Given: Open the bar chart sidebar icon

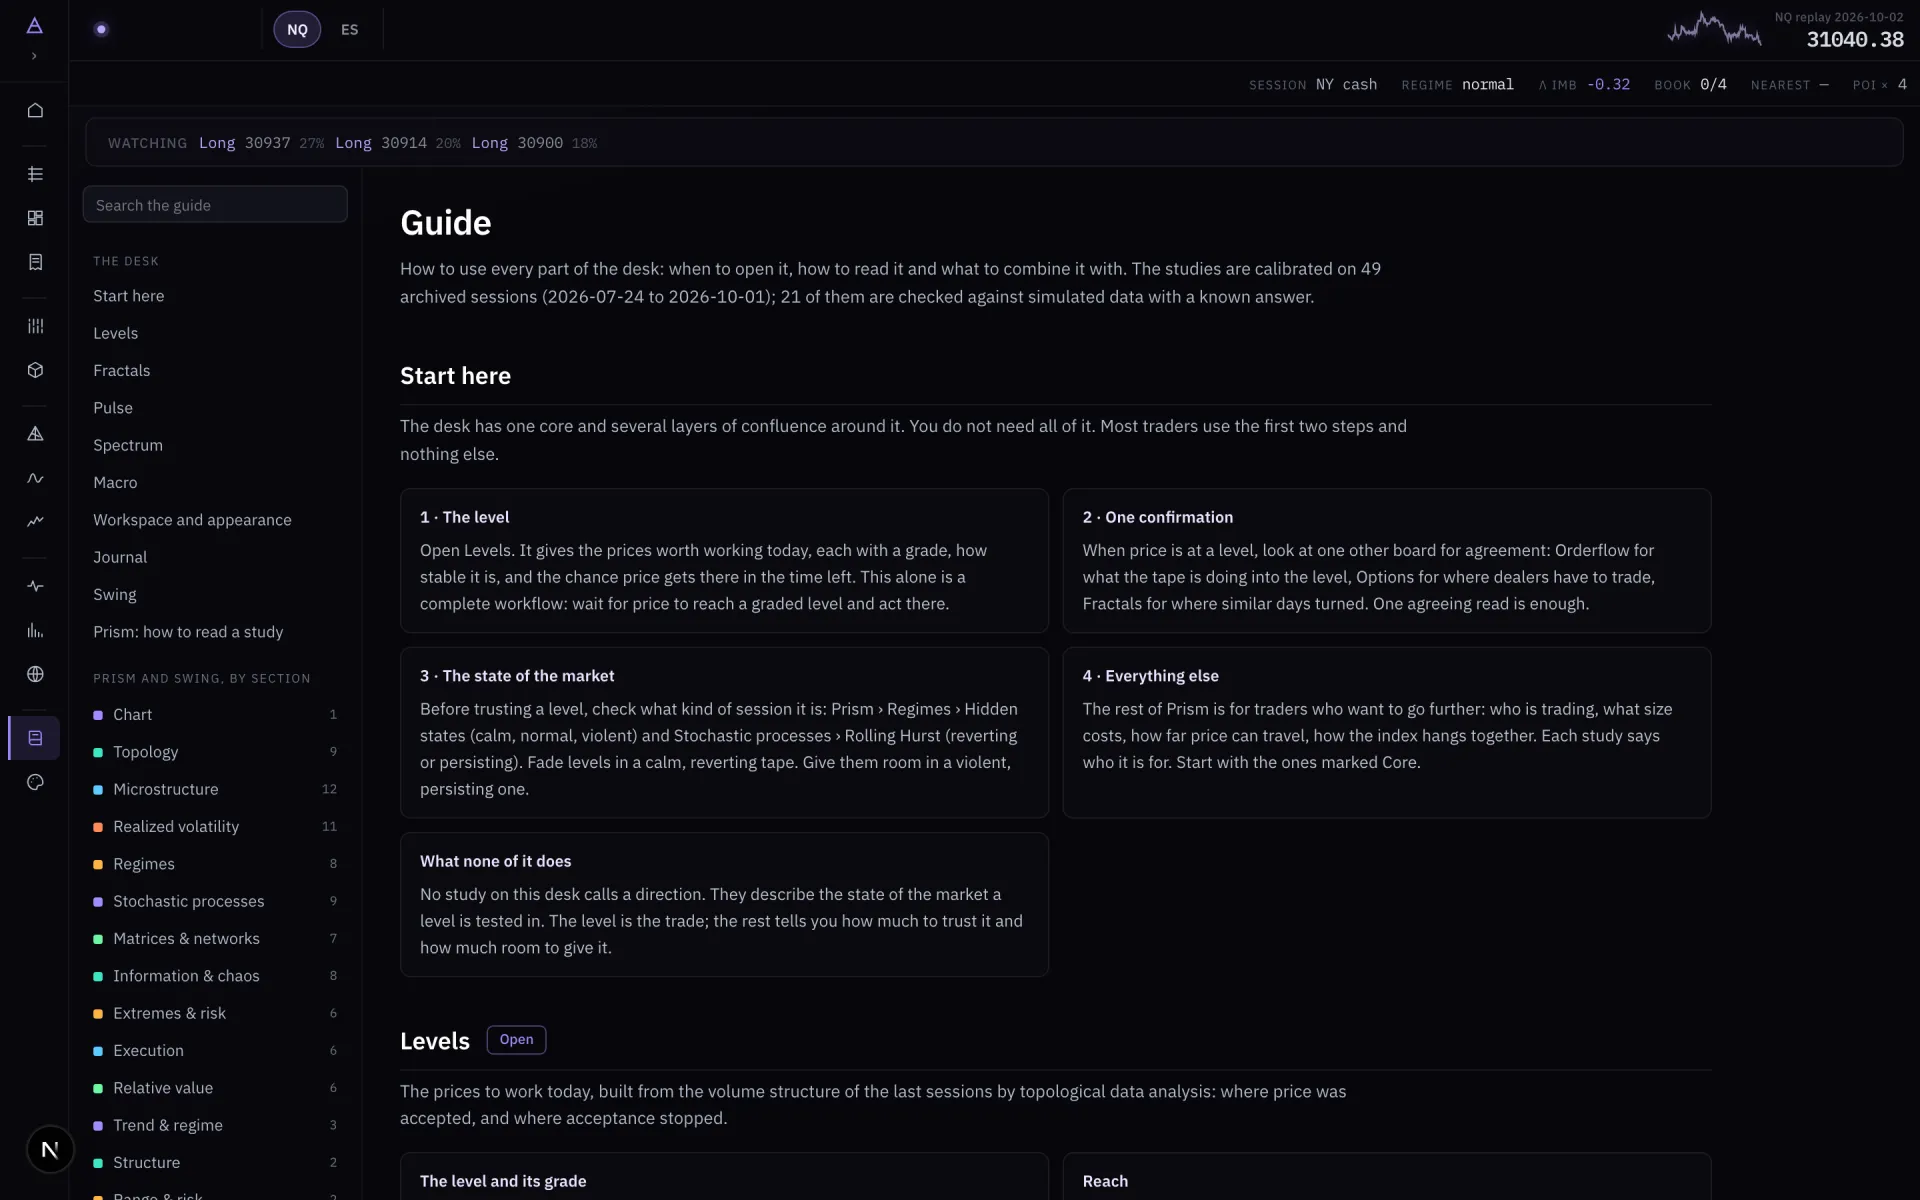Looking at the screenshot, I should 35,630.
